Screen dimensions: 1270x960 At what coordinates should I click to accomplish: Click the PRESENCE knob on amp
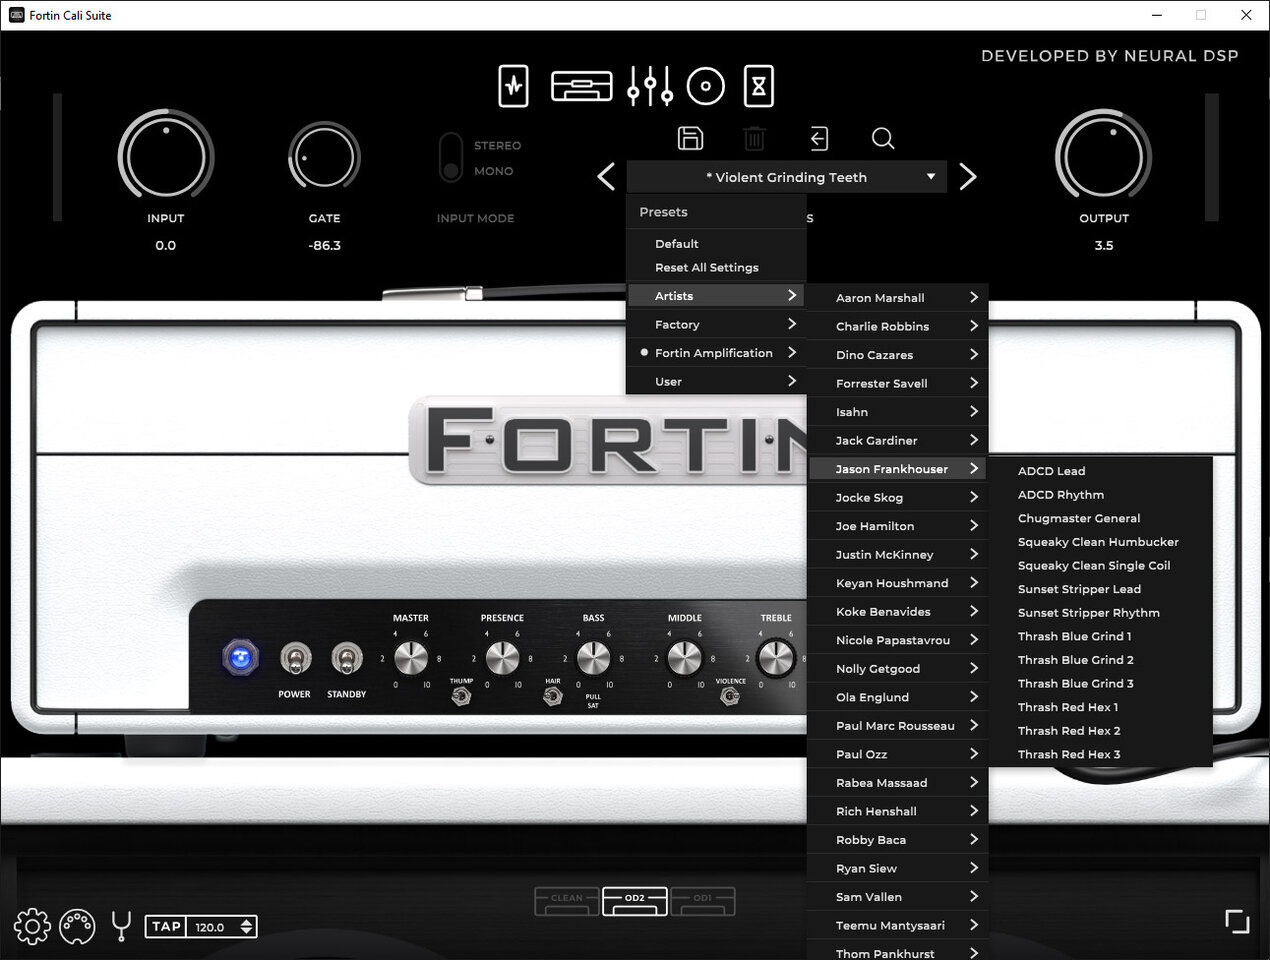pos(502,658)
